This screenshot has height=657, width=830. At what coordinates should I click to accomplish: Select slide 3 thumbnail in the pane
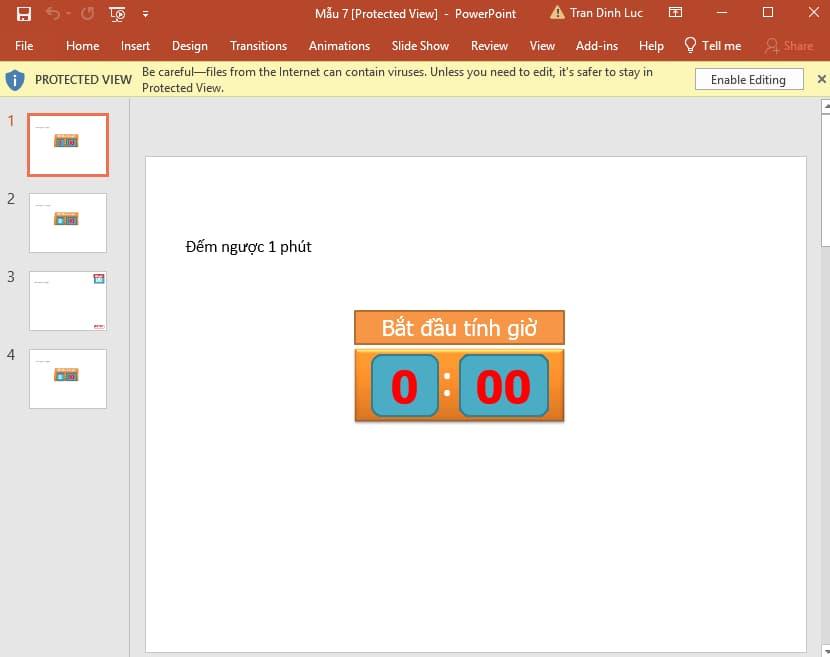(67, 300)
